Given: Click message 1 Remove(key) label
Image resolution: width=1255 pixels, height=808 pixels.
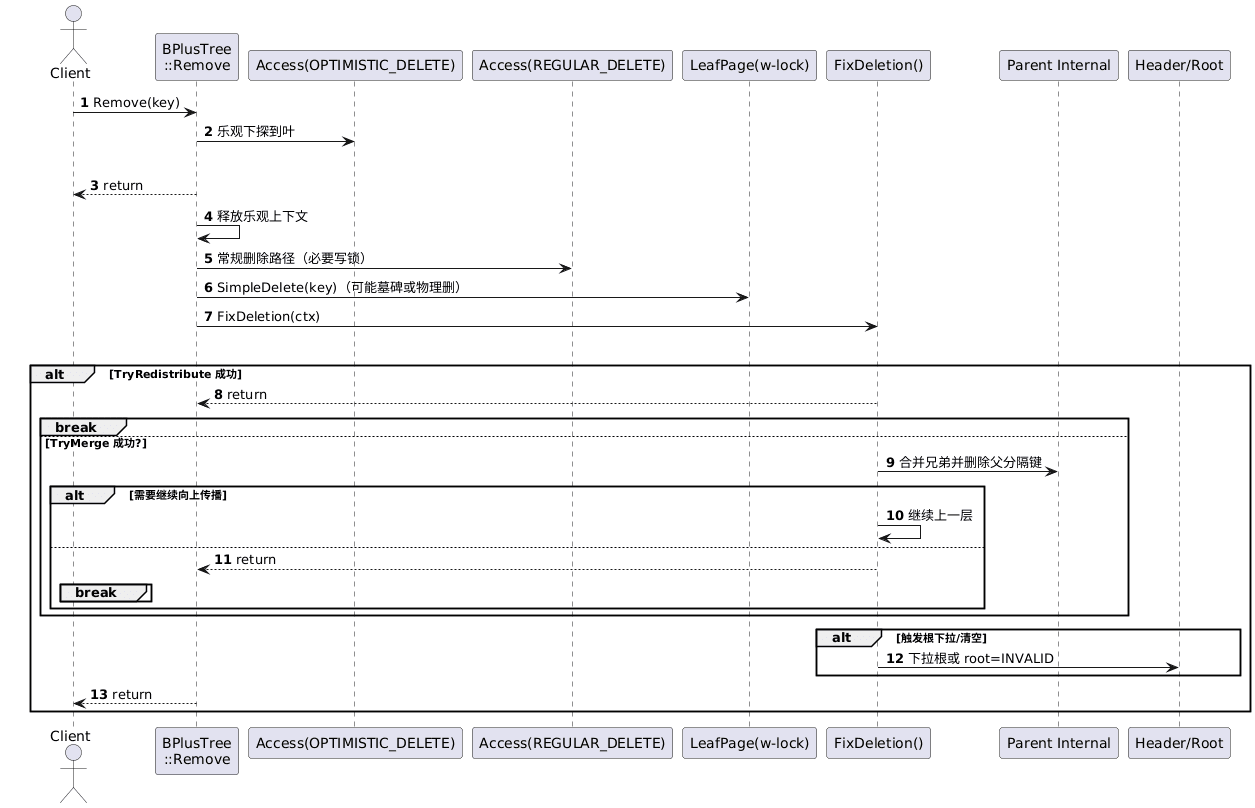Looking at the screenshot, I should 136,103.
